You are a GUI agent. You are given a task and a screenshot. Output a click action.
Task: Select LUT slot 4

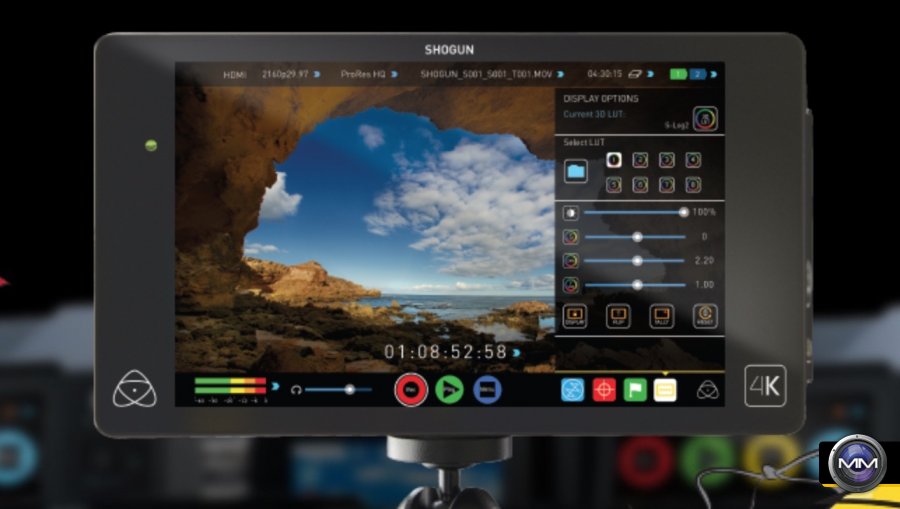693,160
